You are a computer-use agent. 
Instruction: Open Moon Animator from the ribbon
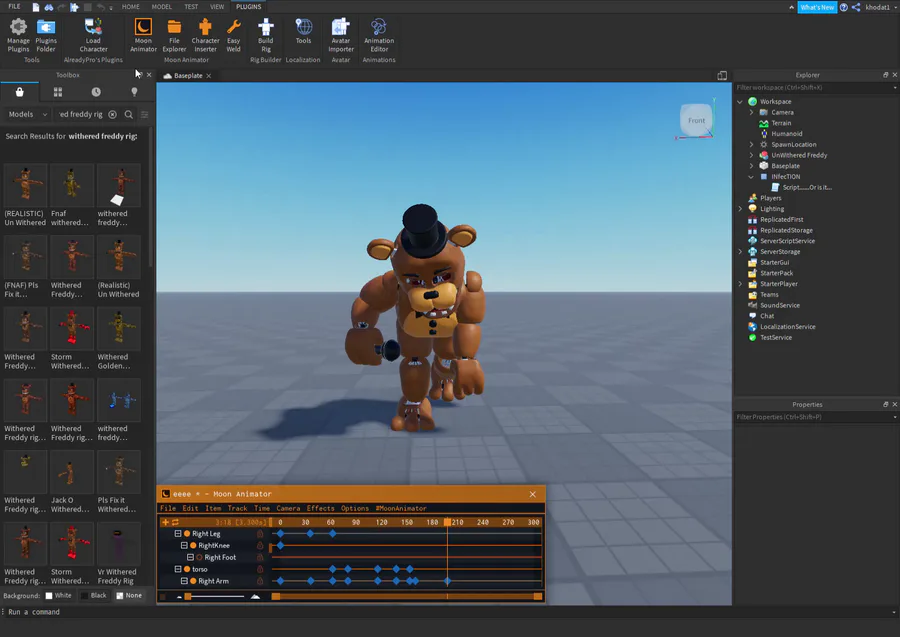click(x=143, y=35)
